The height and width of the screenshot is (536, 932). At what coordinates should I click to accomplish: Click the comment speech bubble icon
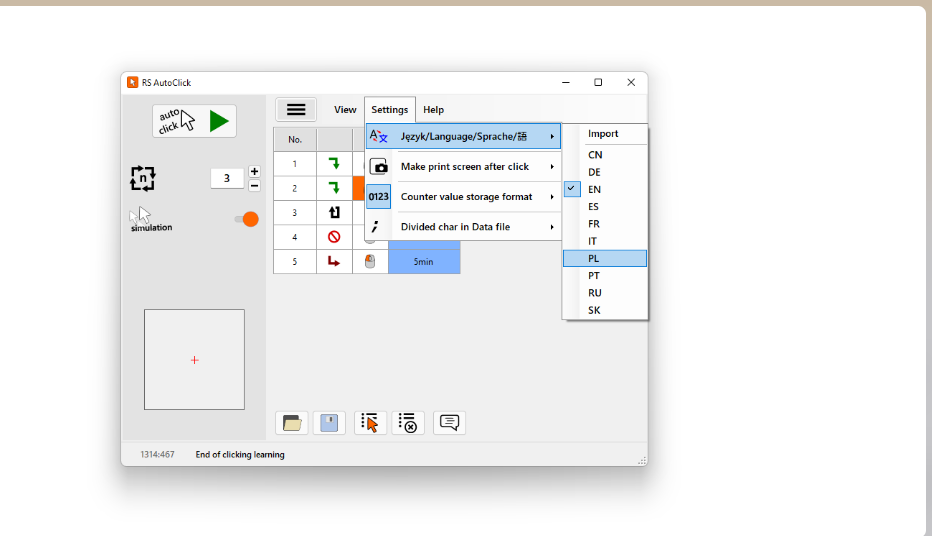[449, 423]
